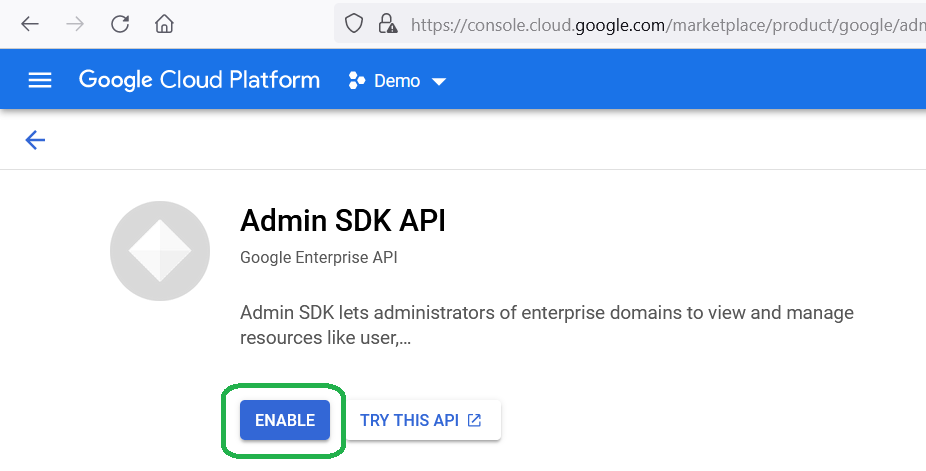Click the browser back arrow button
This screenshot has width=926, height=471.
[x=30, y=23]
